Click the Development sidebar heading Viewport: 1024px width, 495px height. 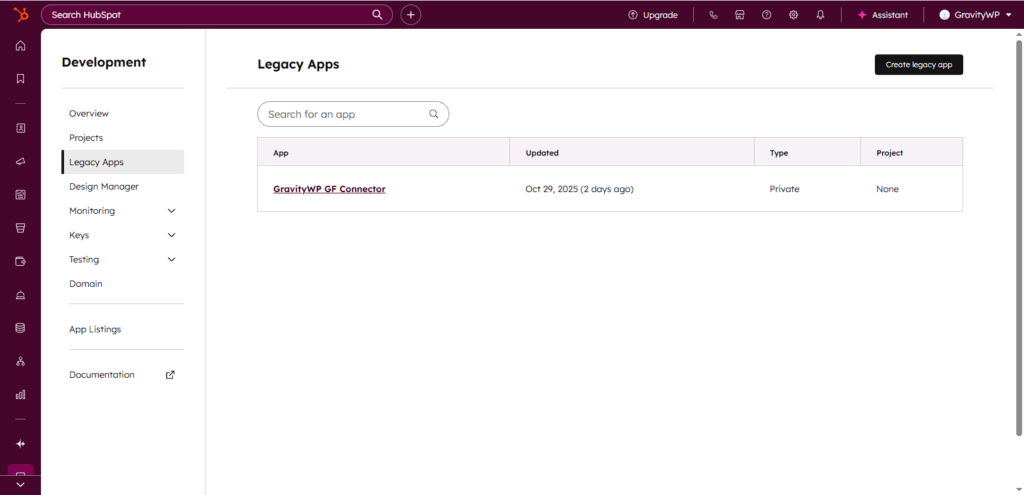point(104,62)
